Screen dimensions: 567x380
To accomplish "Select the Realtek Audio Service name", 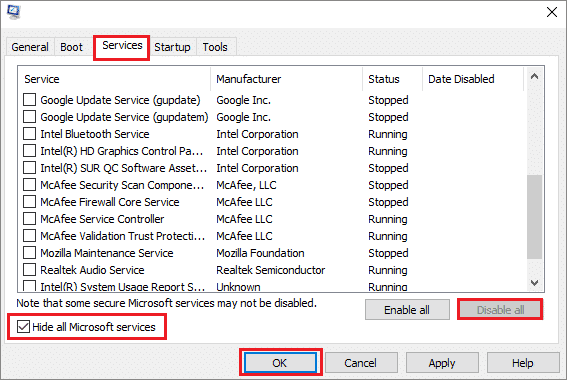I will coord(92,270).
